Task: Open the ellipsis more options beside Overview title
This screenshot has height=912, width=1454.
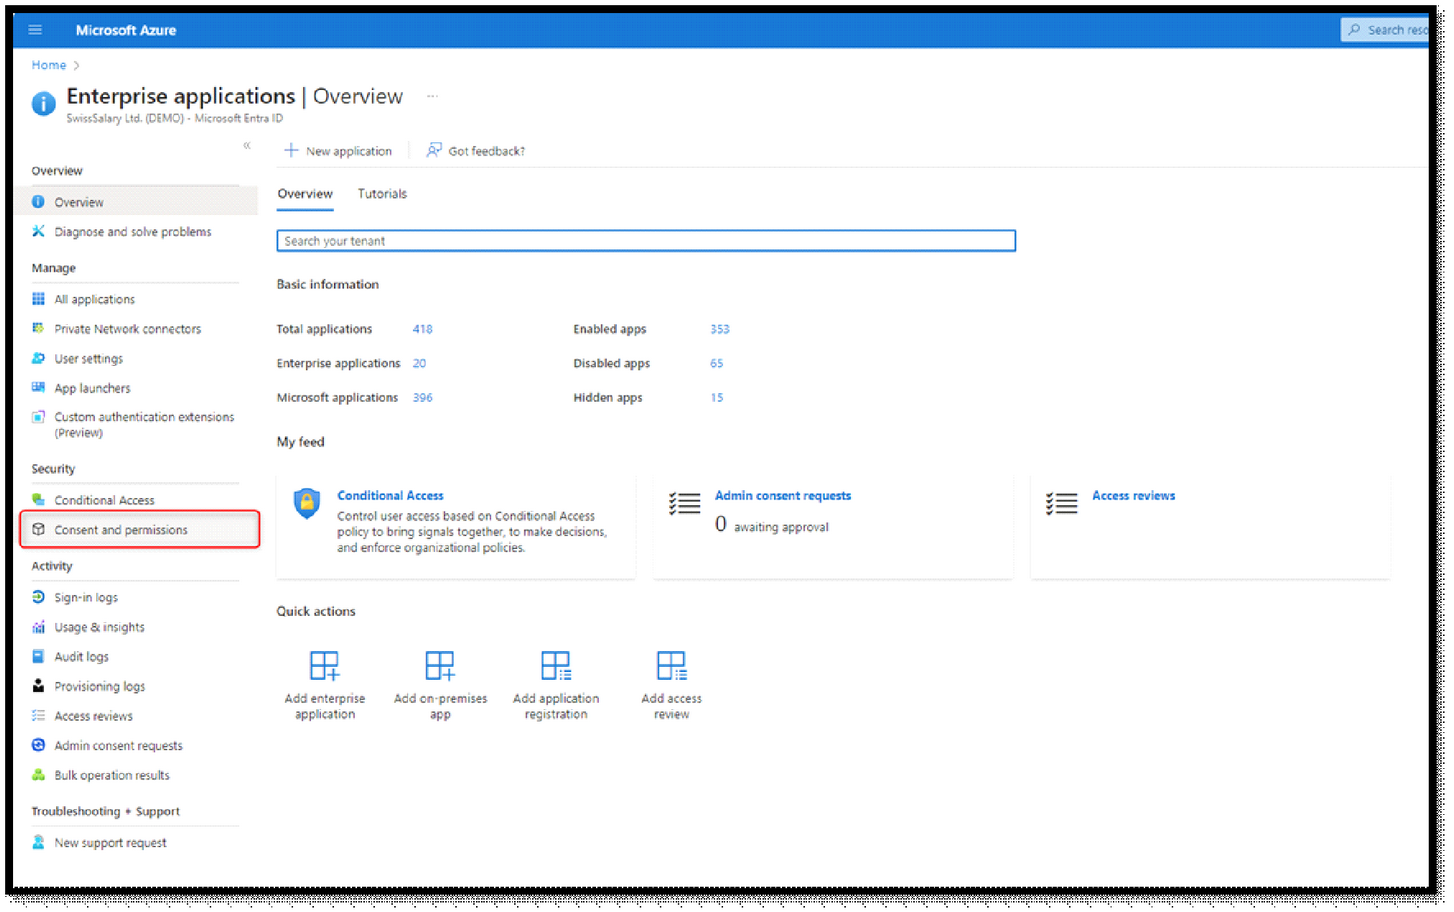Action: 432,97
